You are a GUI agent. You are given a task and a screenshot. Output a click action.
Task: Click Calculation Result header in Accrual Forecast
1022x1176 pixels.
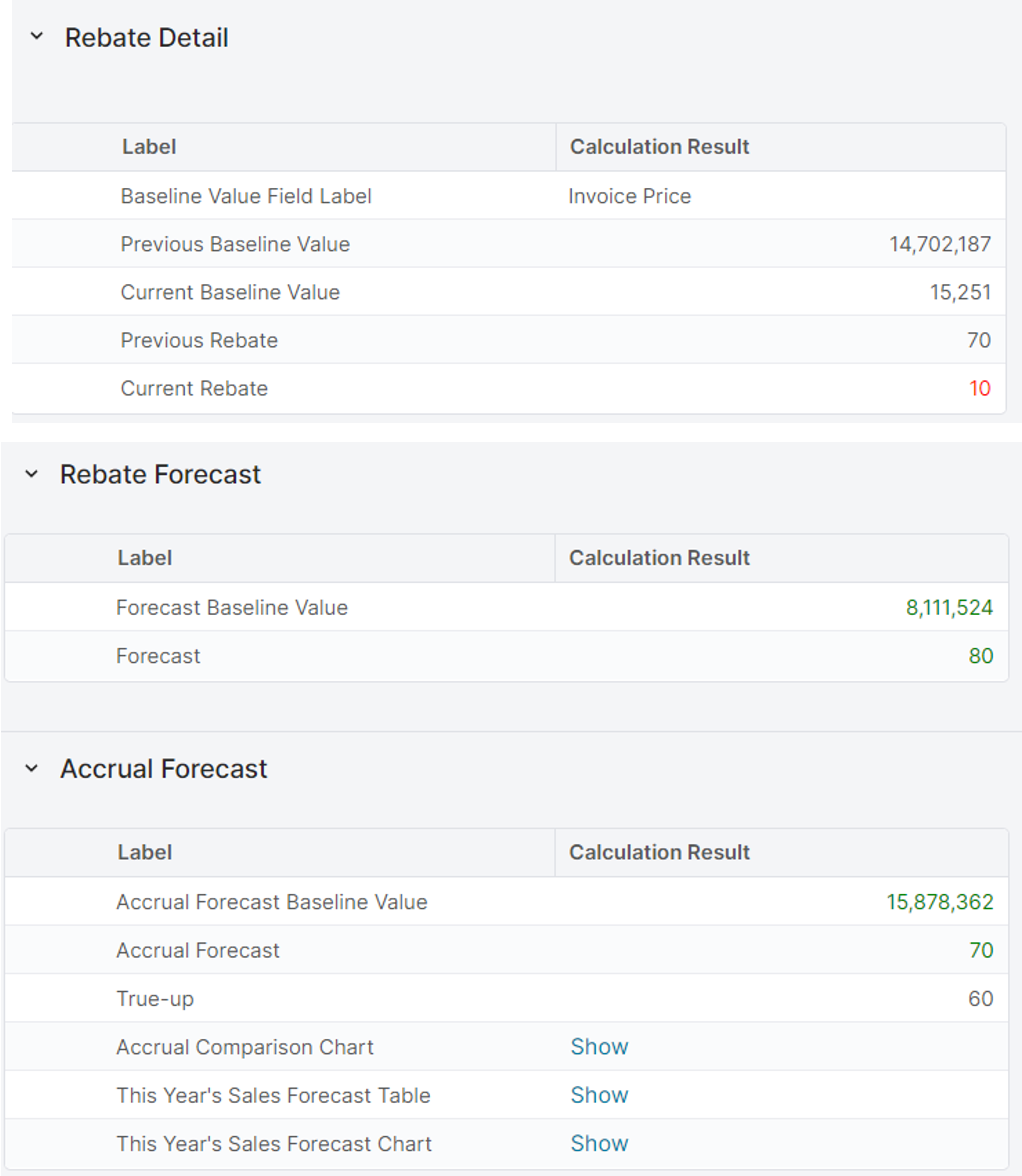(x=659, y=852)
